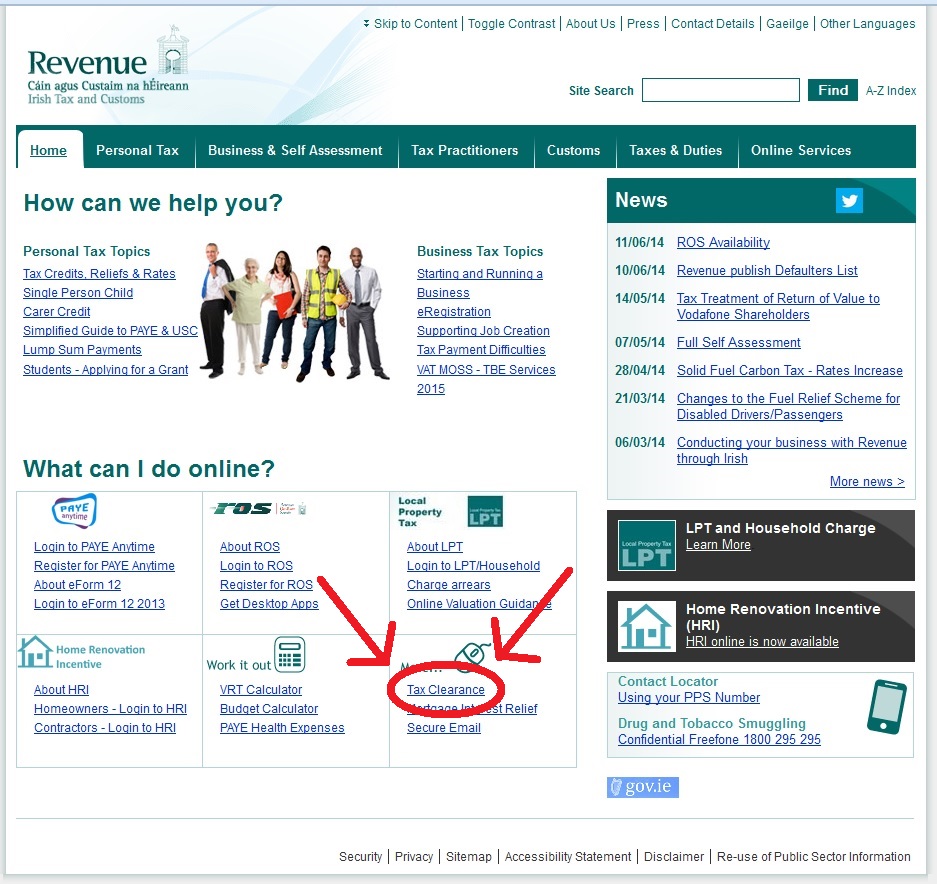
Task: Open eRegistration link
Action: 454,311
